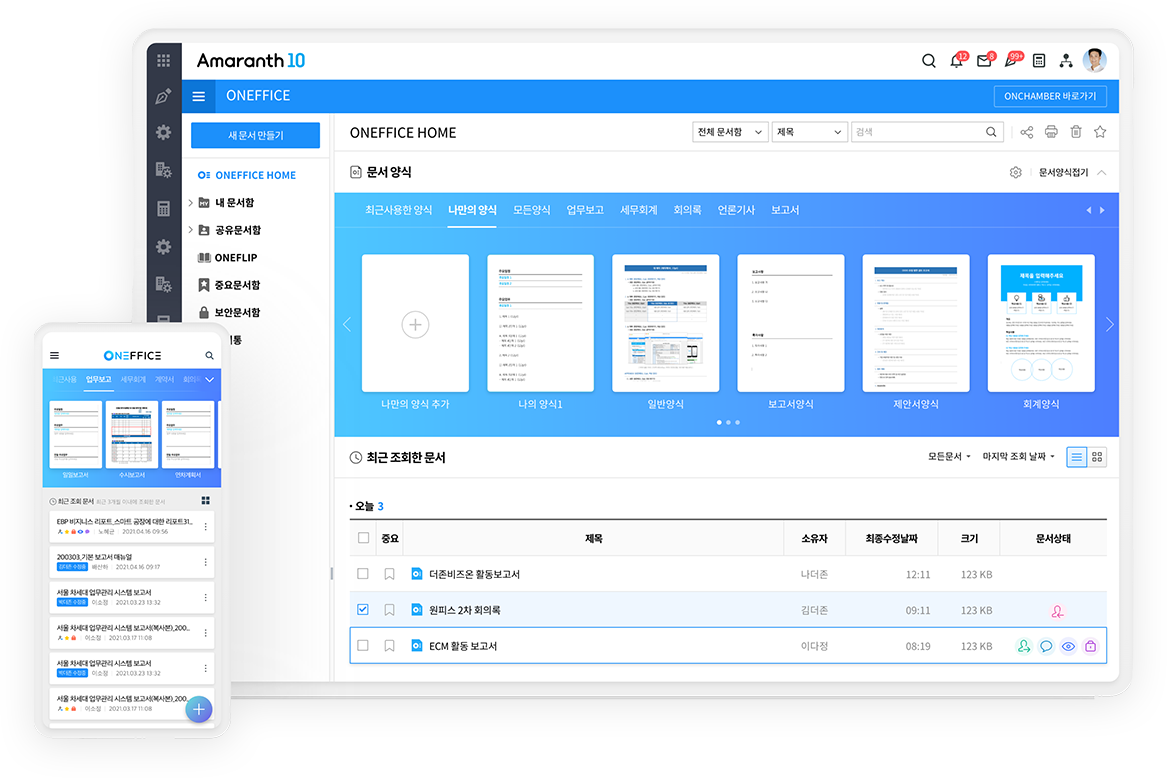The height and width of the screenshot is (778, 1168).
Task: Click the pen icon in dark sidebar
Action: click(163, 96)
